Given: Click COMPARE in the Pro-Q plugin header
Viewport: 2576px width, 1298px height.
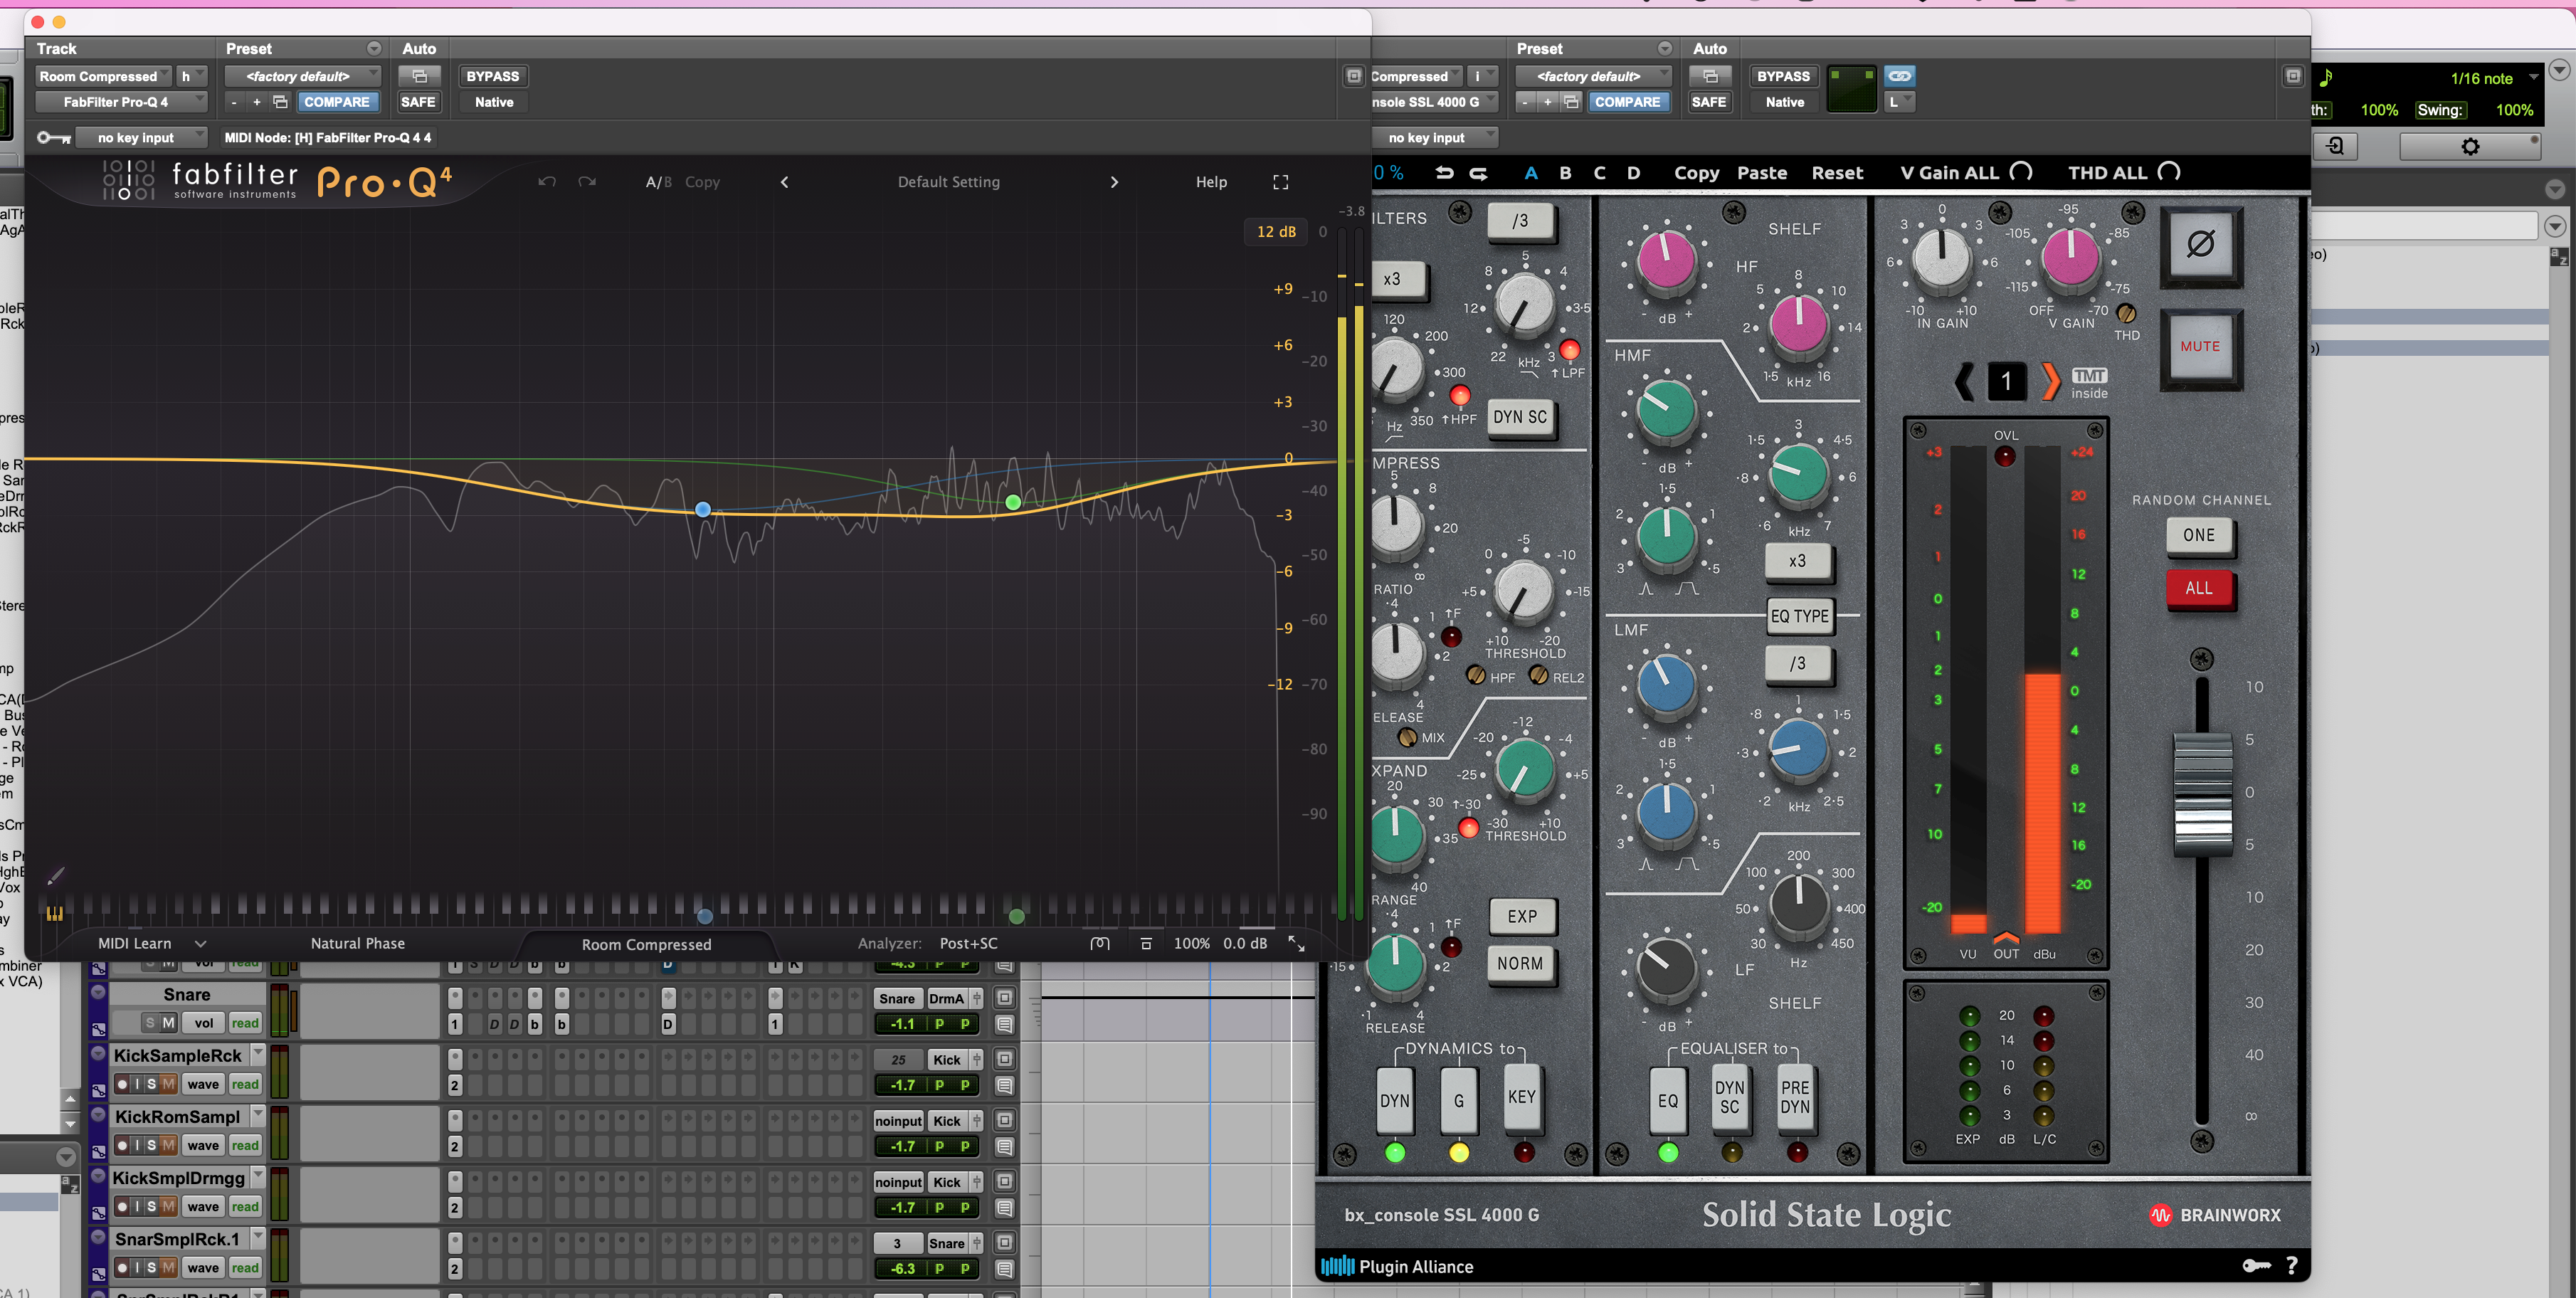Looking at the screenshot, I should (x=337, y=102).
